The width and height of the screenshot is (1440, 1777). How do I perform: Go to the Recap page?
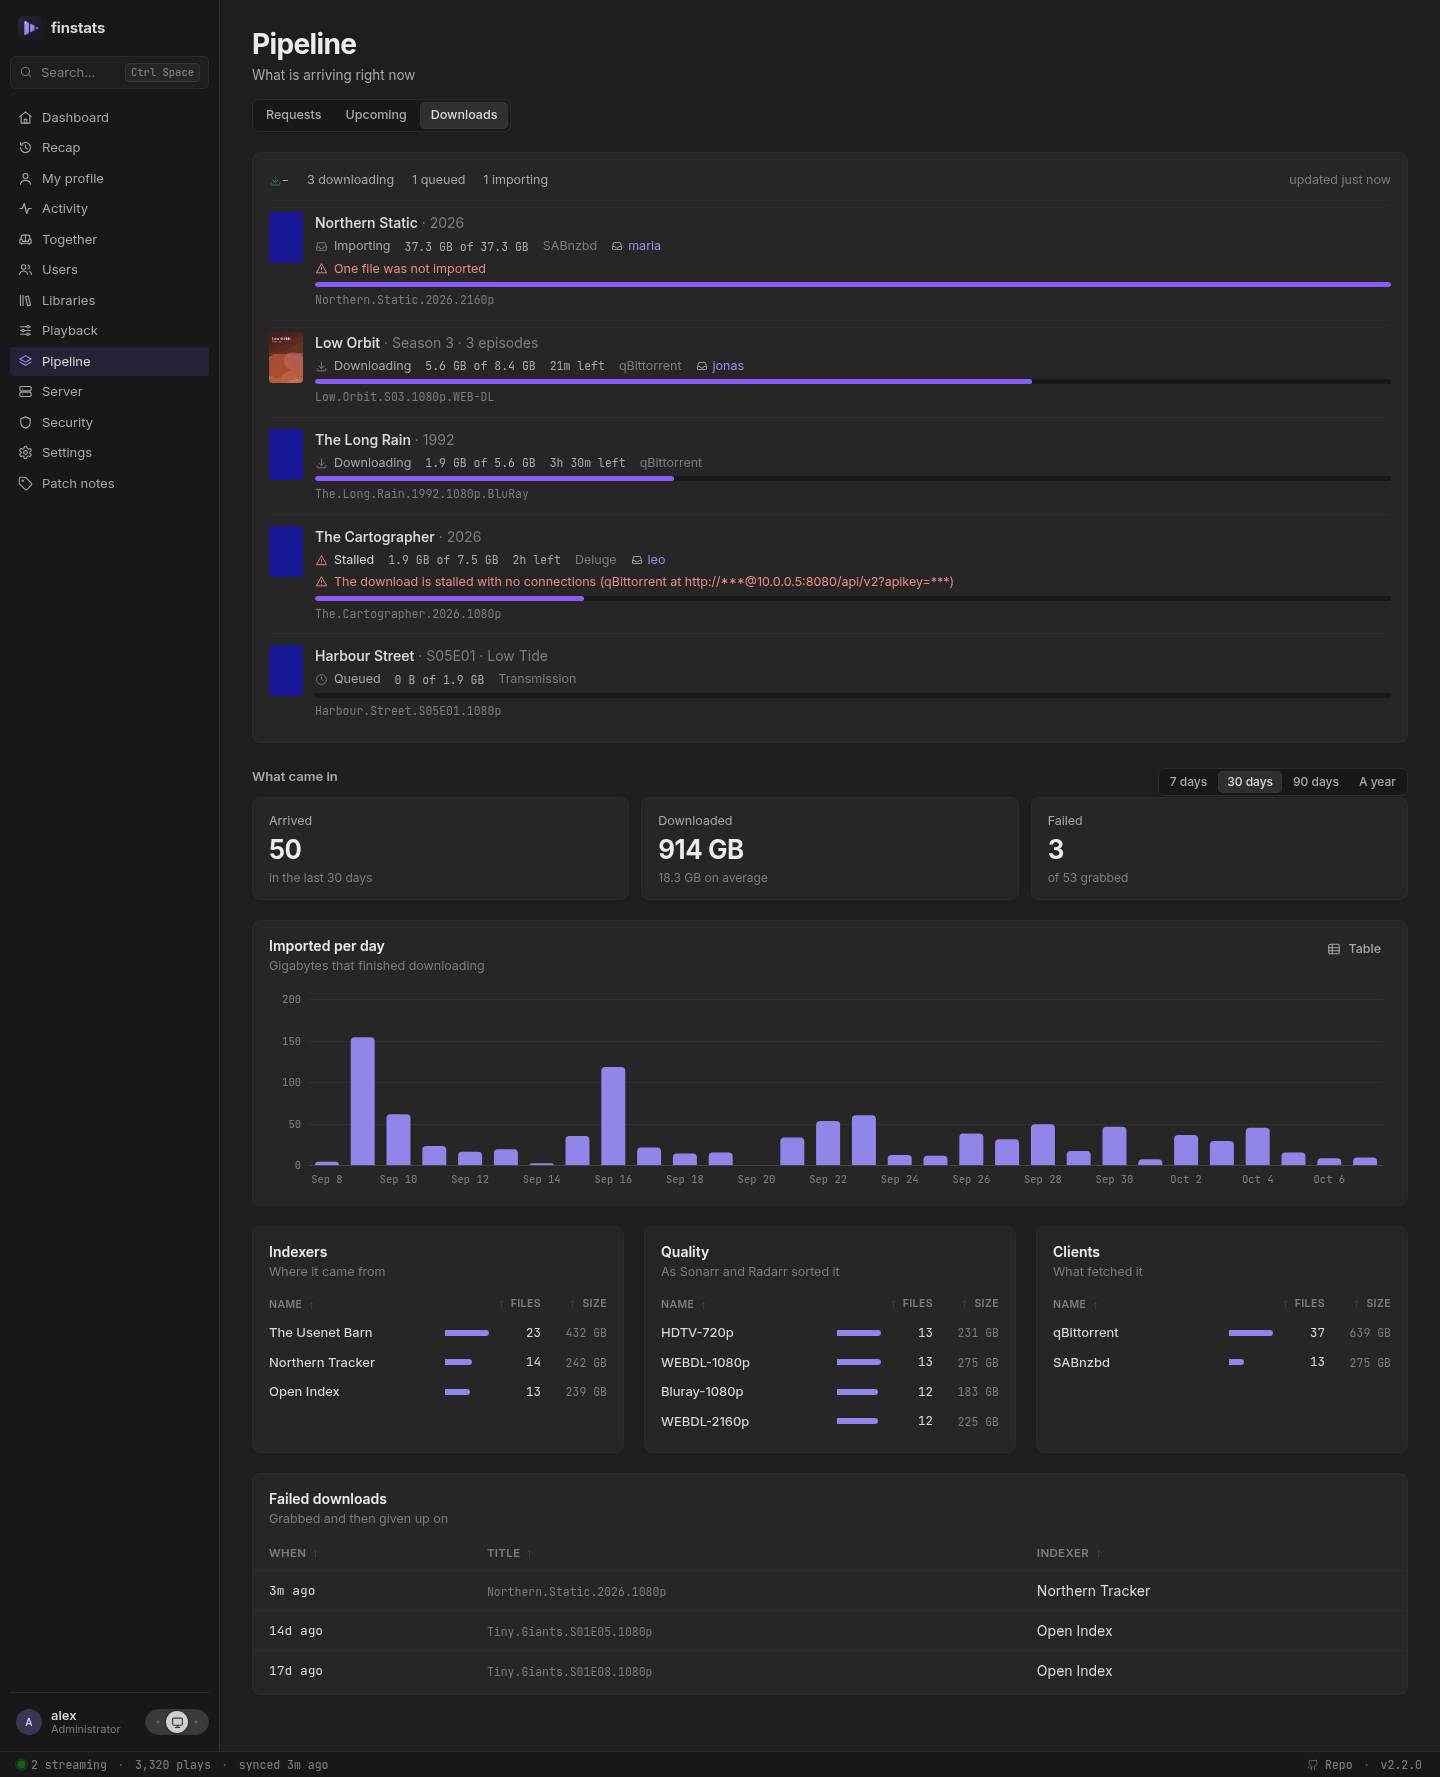click(109, 148)
